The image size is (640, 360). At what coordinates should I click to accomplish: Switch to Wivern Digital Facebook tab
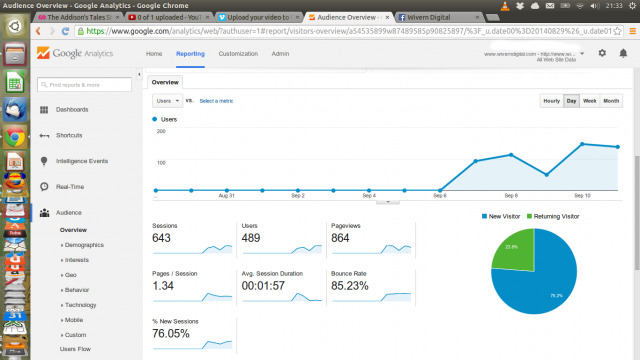point(439,17)
